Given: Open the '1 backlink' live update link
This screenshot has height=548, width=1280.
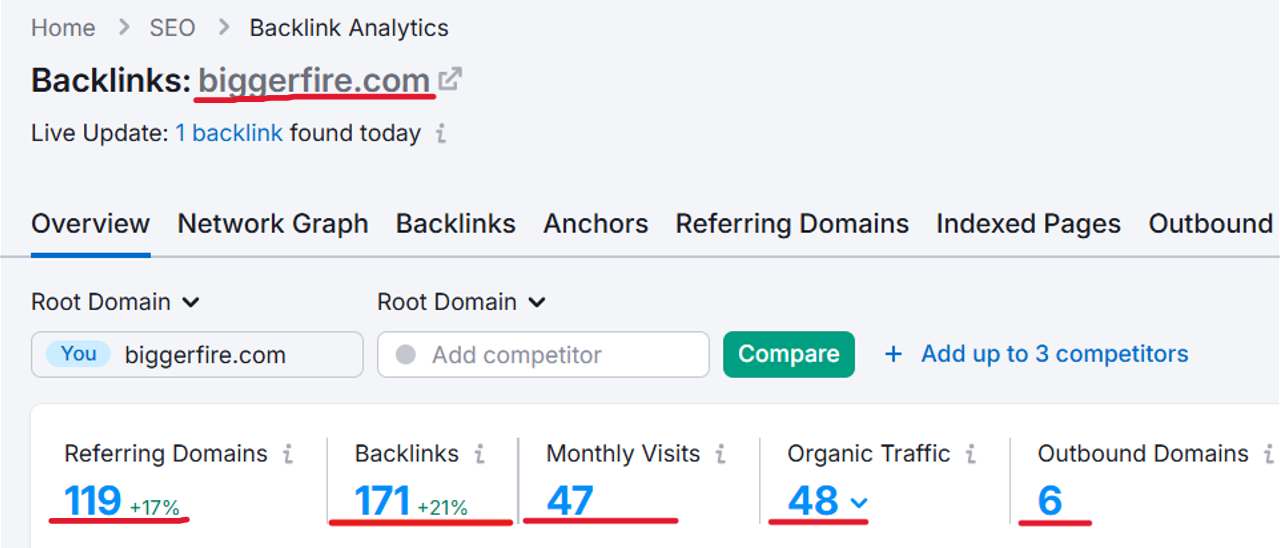Looking at the screenshot, I should [x=229, y=133].
